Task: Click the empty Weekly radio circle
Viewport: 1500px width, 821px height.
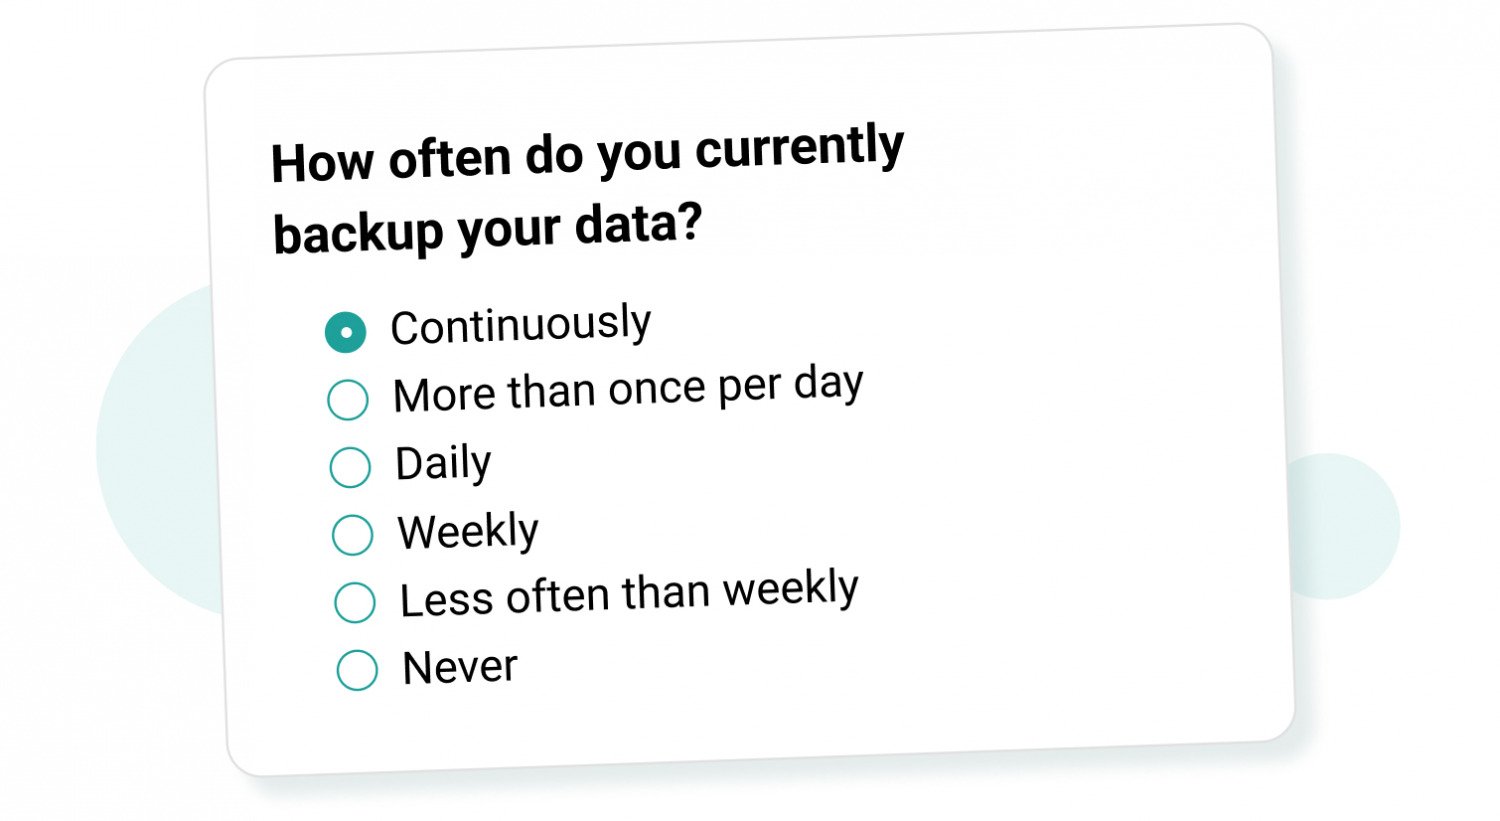Action: pos(352,534)
